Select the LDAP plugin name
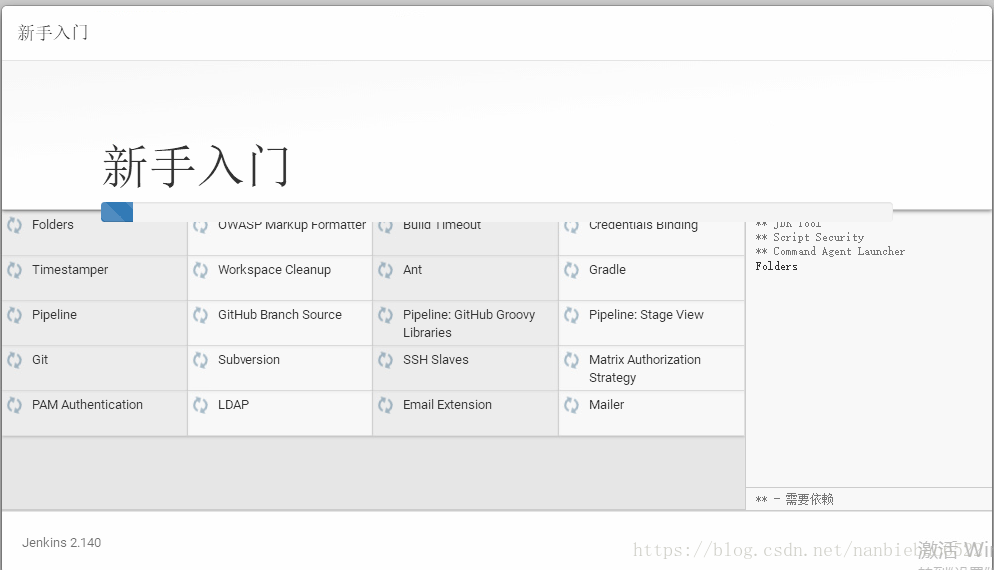The width and height of the screenshot is (994, 570). click(x=233, y=405)
